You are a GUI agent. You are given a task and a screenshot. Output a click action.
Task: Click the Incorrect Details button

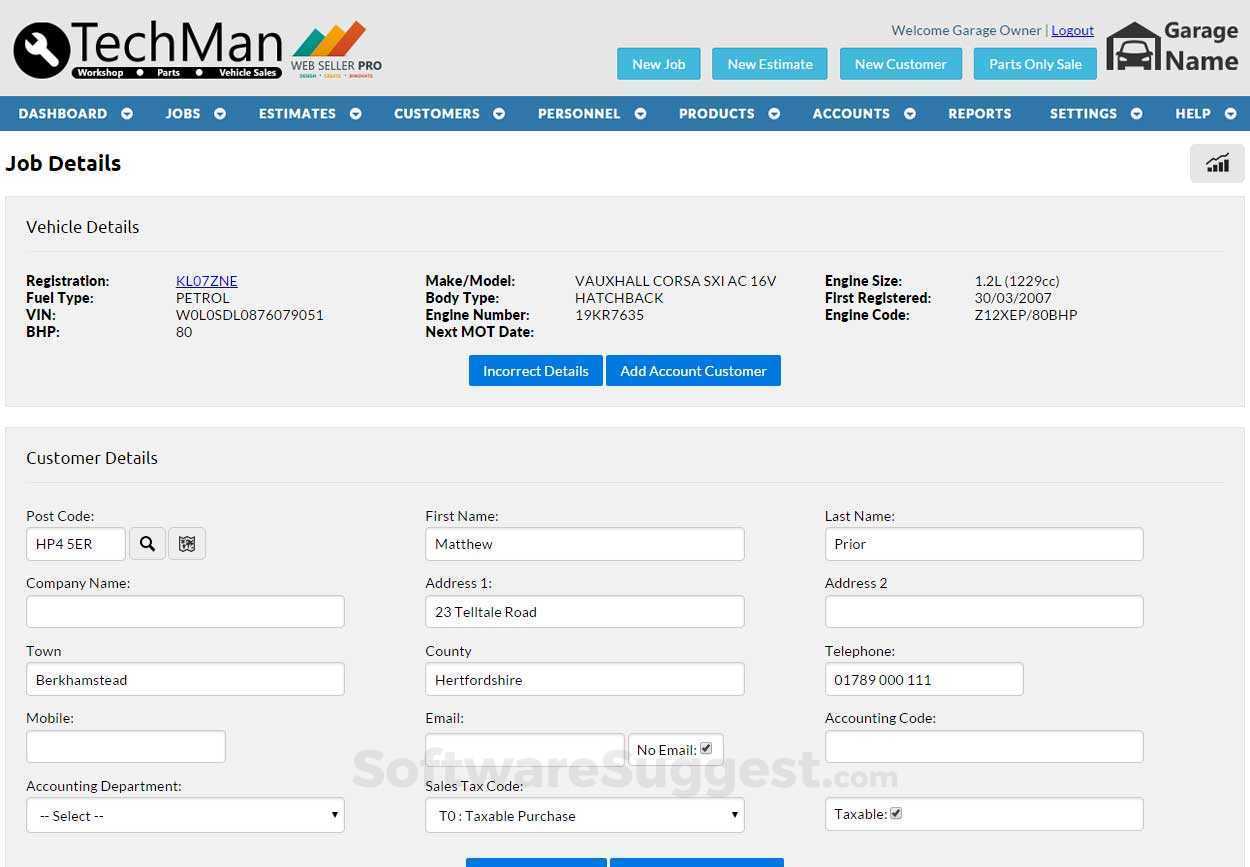(535, 370)
